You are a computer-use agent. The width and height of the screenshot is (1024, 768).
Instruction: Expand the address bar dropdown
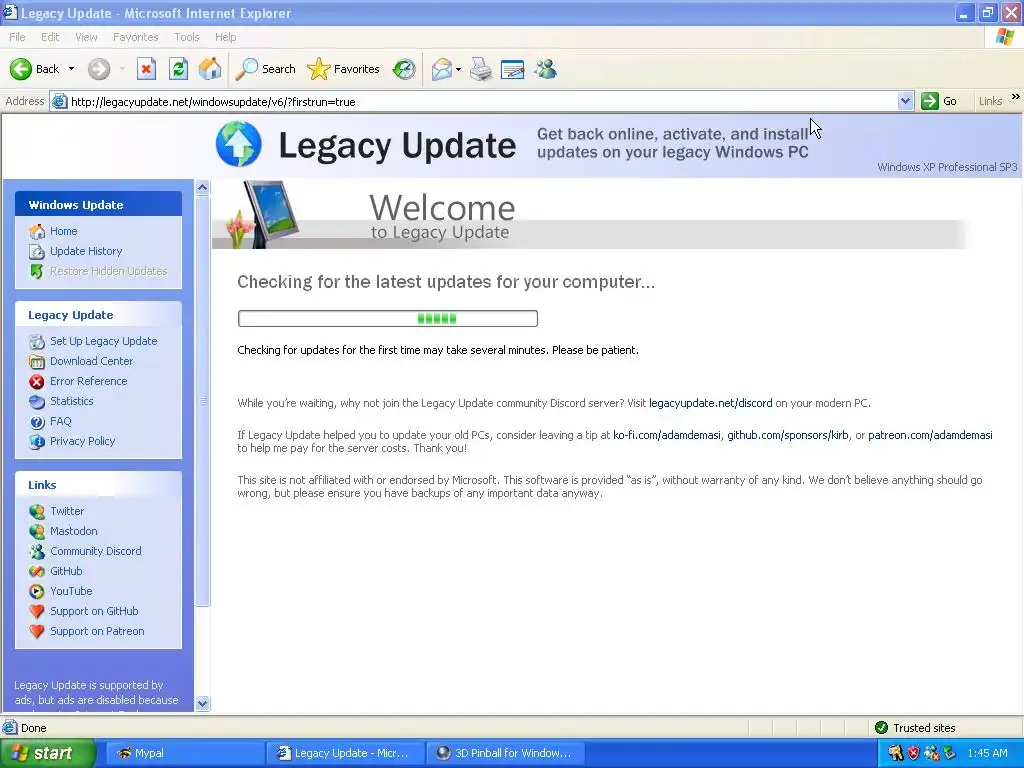(x=905, y=101)
